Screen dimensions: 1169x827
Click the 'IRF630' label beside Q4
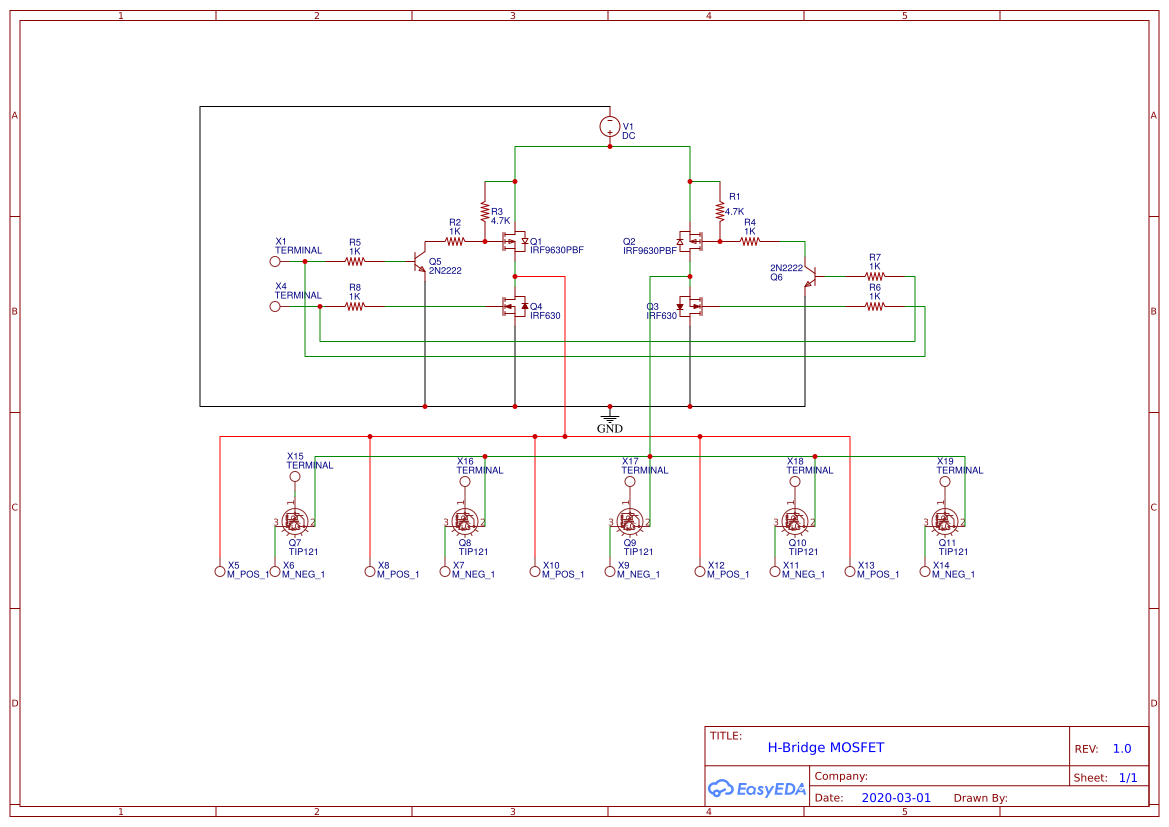[x=545, y=315]
